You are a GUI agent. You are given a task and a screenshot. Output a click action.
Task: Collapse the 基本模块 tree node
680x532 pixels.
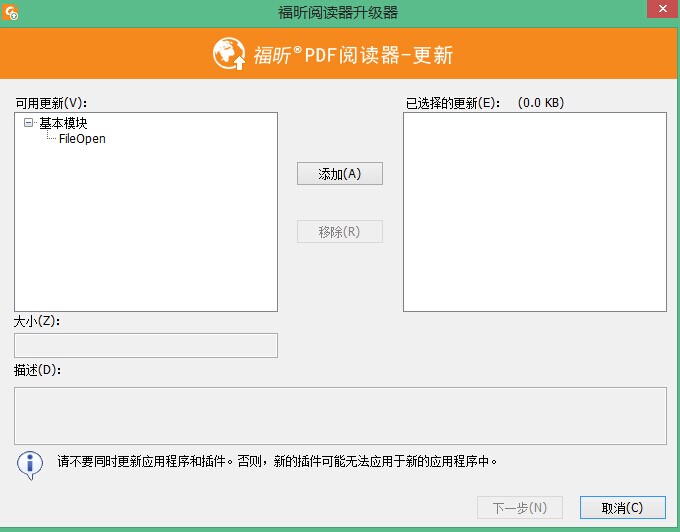point(28,123)
